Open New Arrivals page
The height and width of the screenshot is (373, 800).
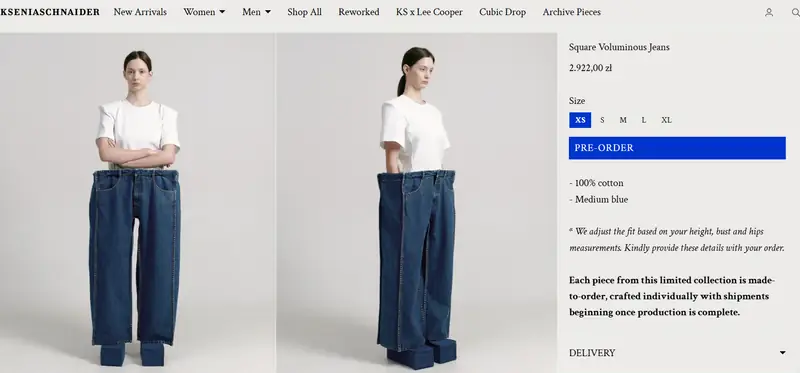[140, 12]
